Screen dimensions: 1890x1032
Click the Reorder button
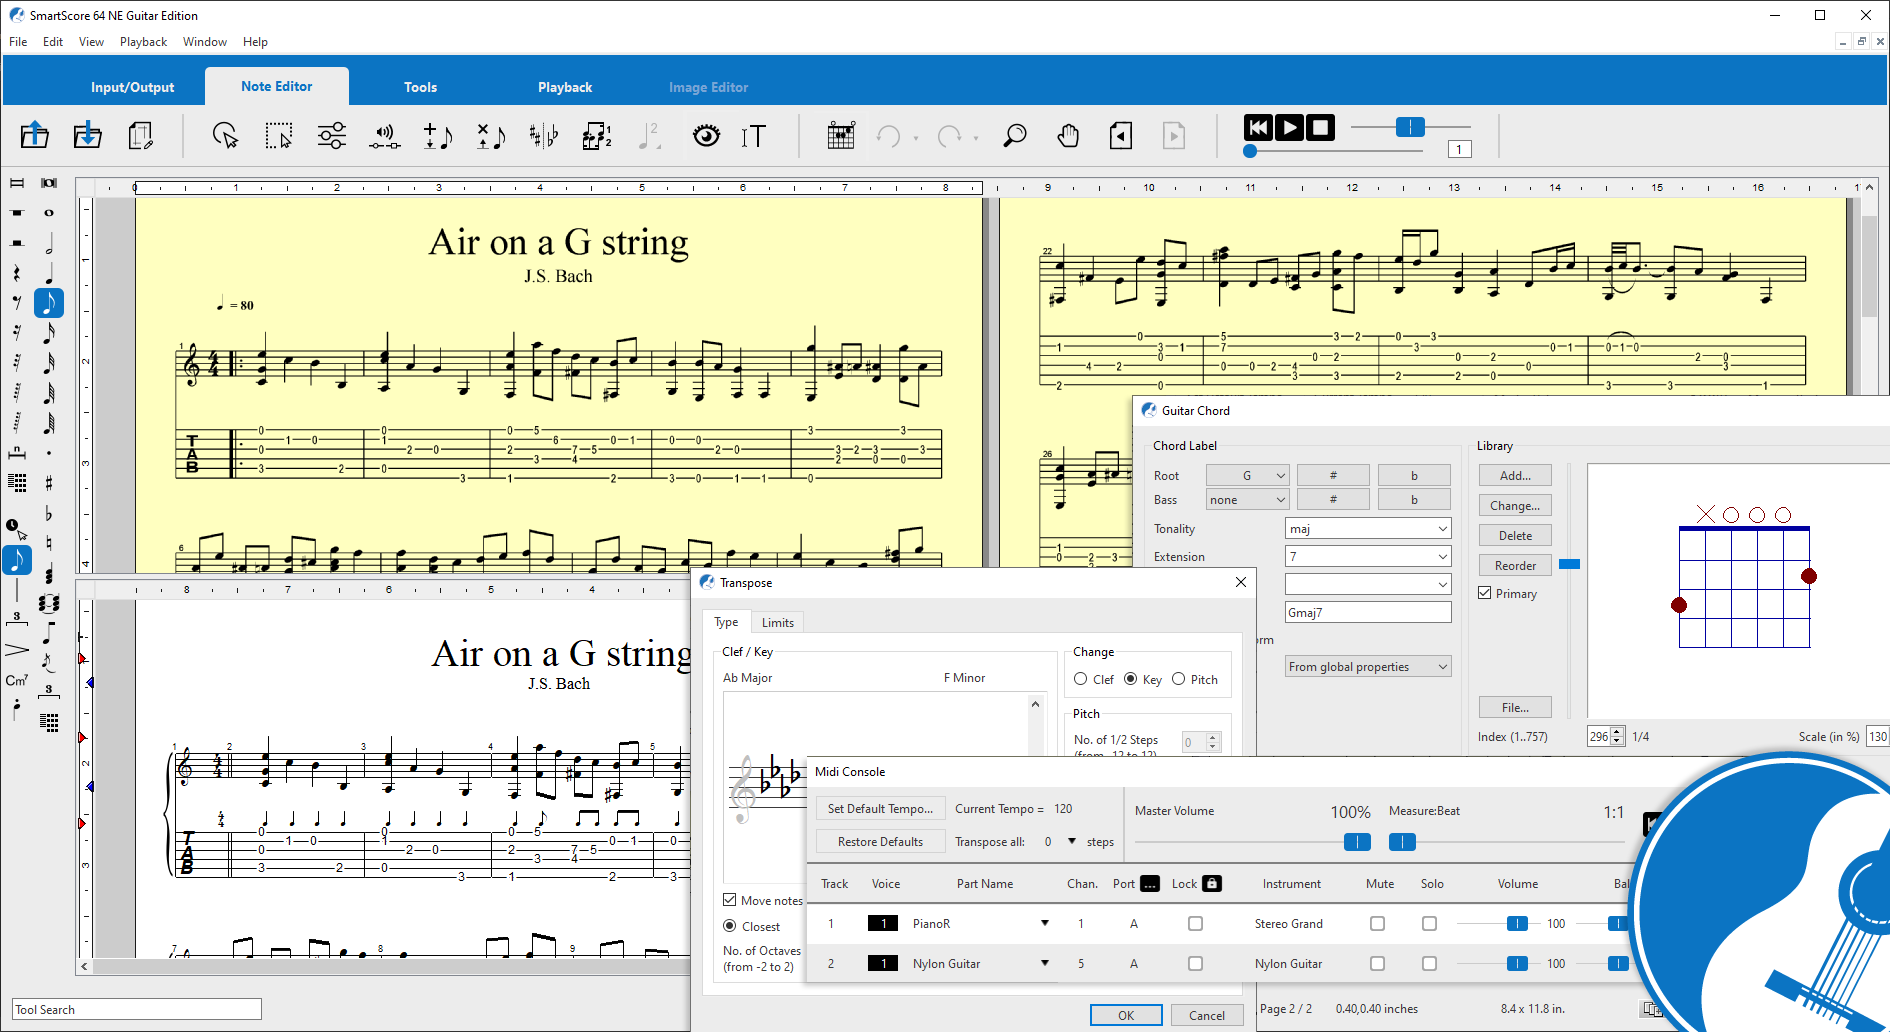(1515, 565)
